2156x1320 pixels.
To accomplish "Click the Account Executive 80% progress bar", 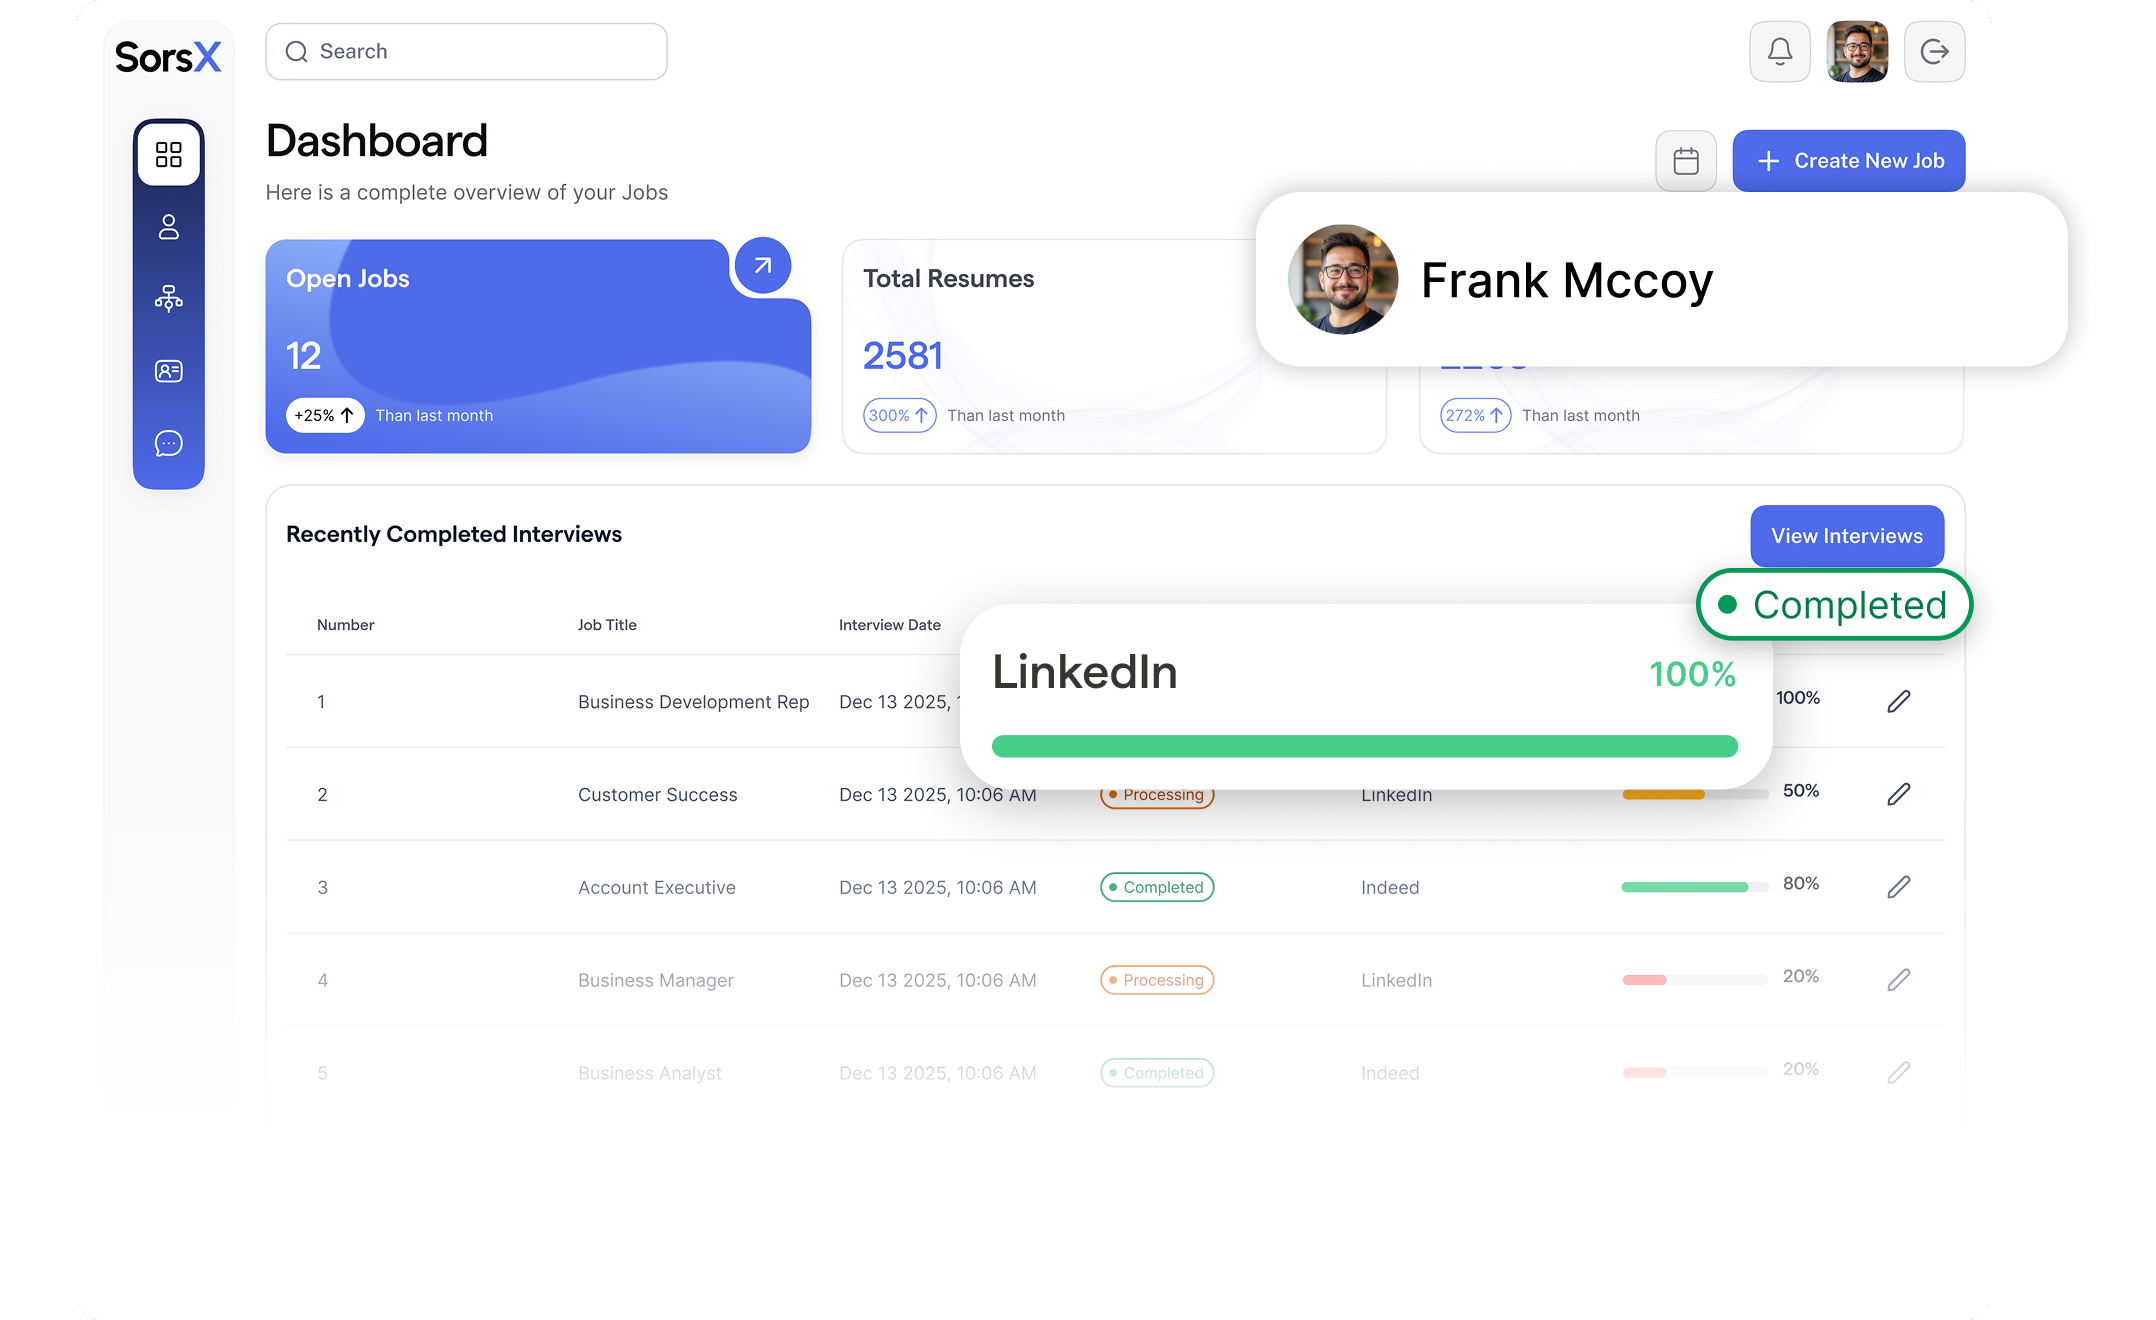I will pos(1694,887).
